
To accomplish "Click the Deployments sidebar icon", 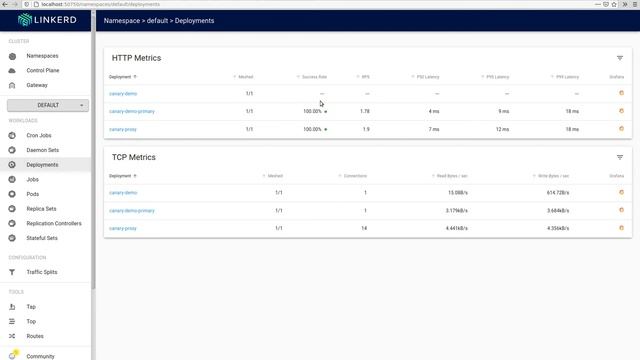I will click(12, 165).
